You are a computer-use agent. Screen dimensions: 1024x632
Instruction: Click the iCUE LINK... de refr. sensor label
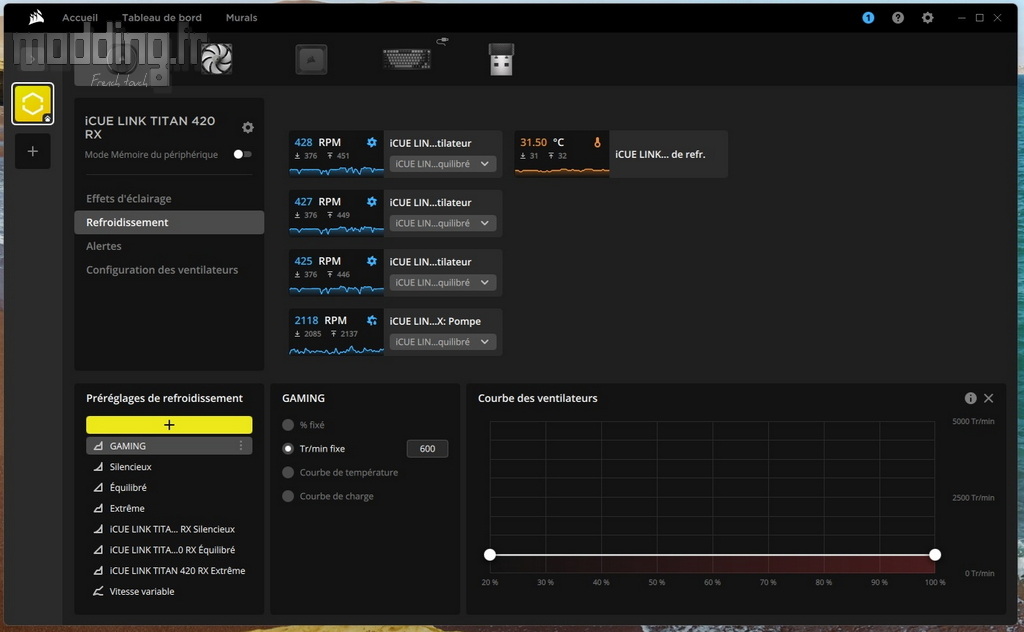click(x=660, y=155)
